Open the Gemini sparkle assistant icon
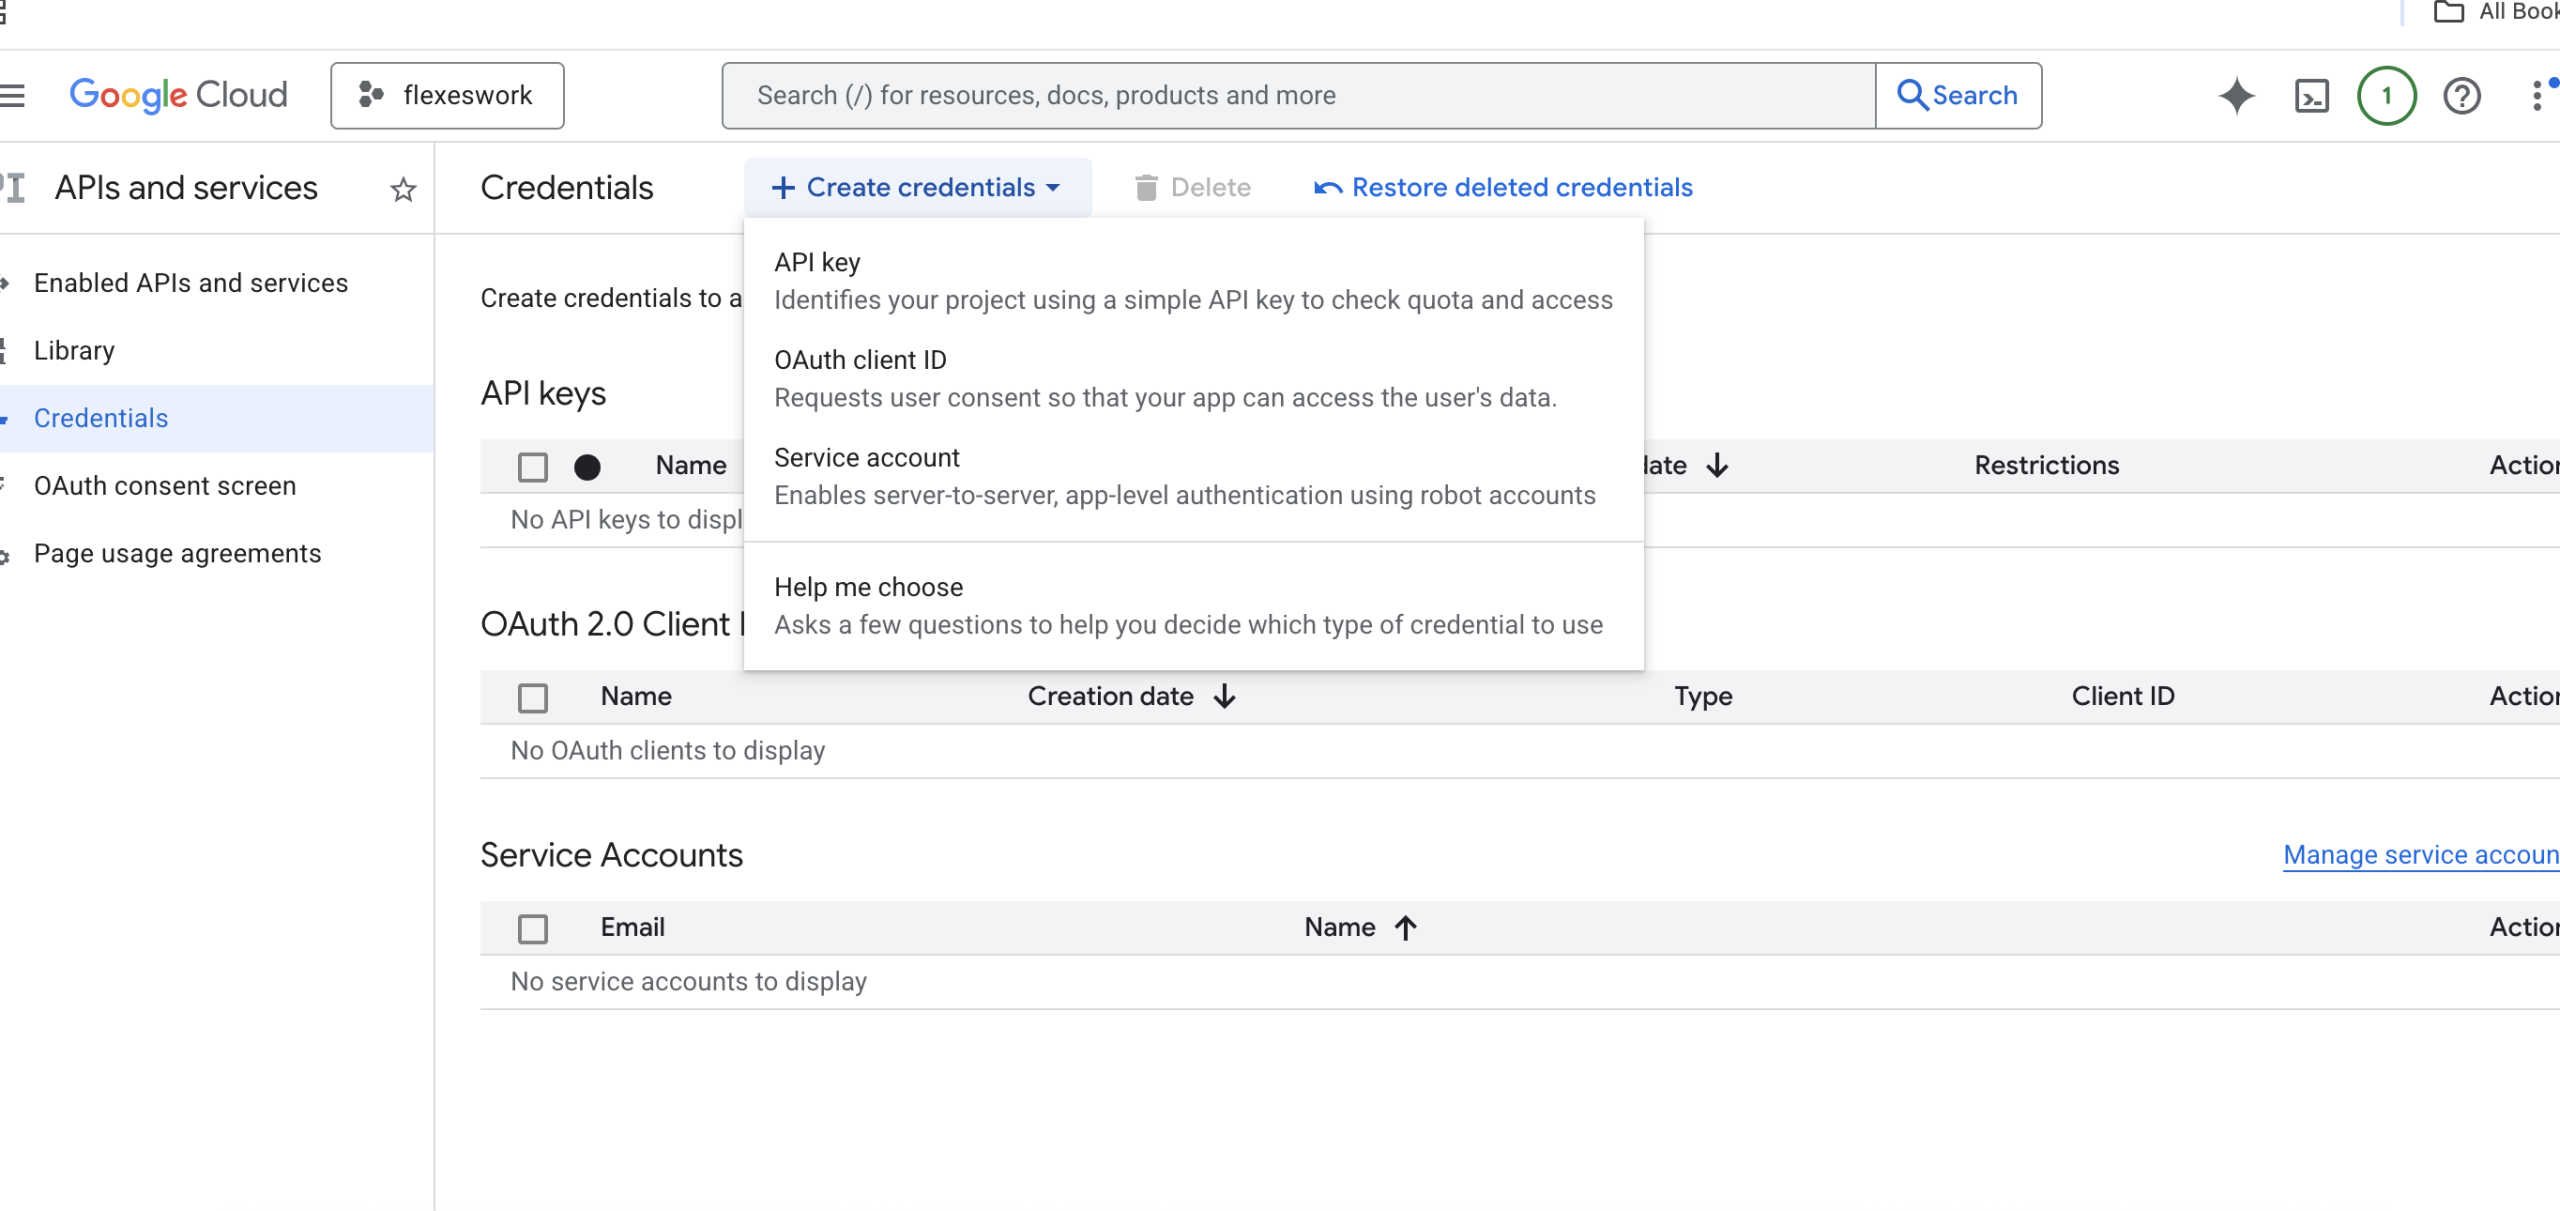 pos(2236,96)
